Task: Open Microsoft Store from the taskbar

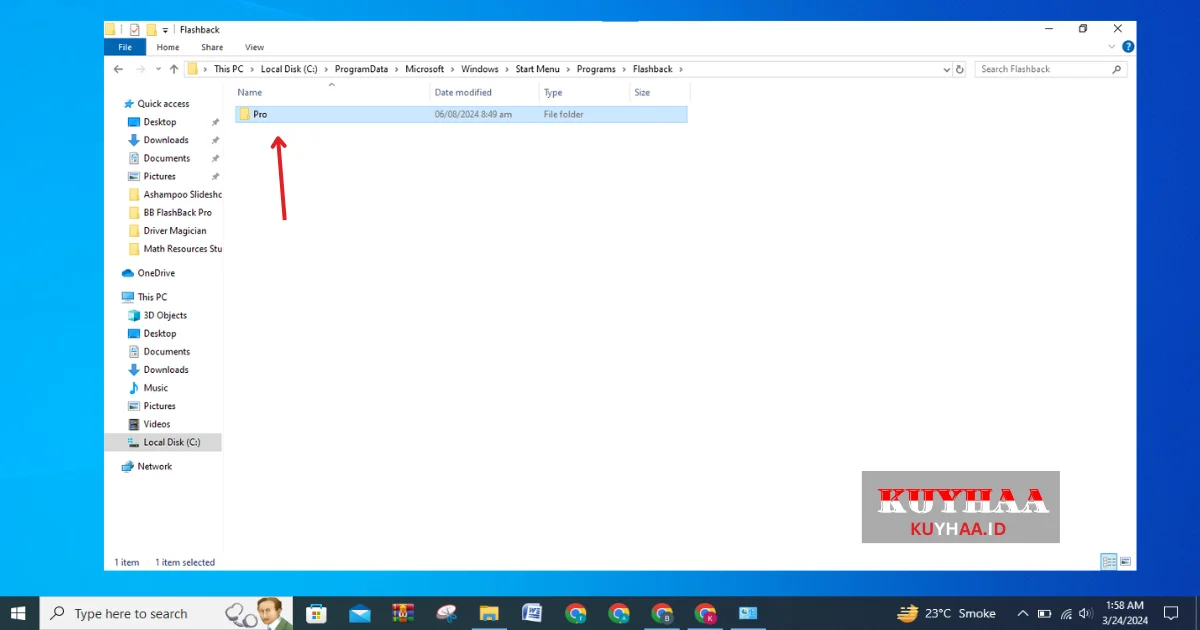Action: [x=317, y=613]
